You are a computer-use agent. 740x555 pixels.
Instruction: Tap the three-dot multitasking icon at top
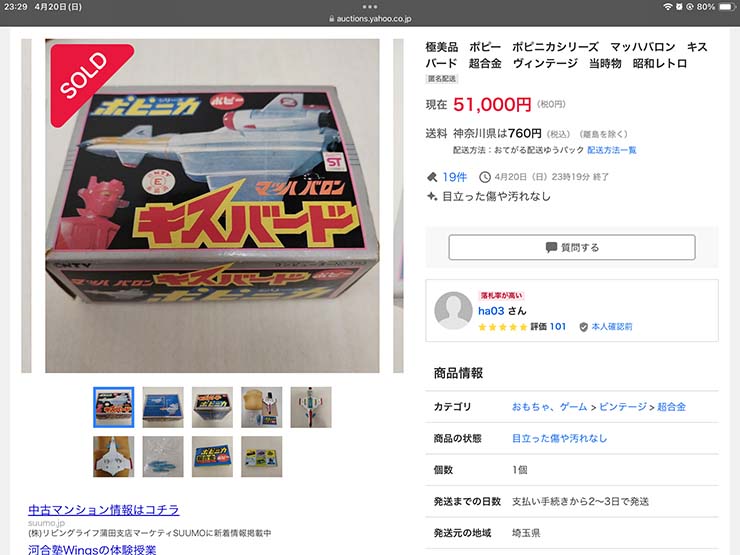pyautogui.click(x=370, y=7)
